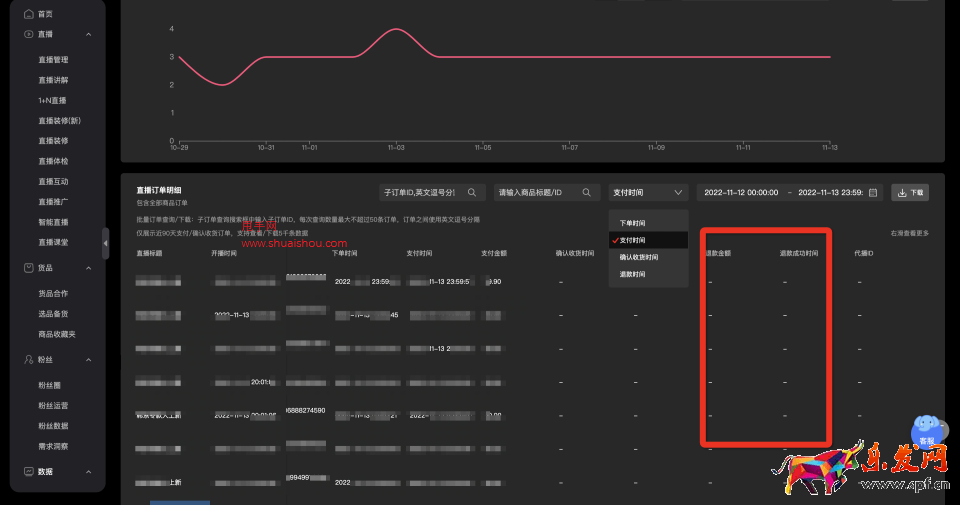Image resolution: width=960 pixels, height=505 pixels.
Task: Select 下单时间 option in dropdown list
Action: click(632, 223)
